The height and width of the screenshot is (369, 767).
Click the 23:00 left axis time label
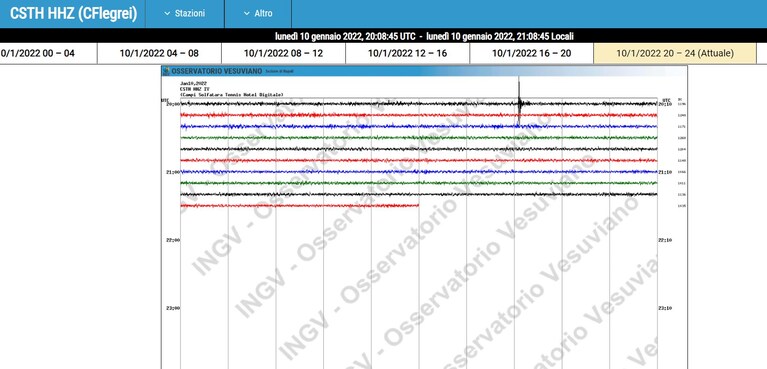click(x=173, y=308)
